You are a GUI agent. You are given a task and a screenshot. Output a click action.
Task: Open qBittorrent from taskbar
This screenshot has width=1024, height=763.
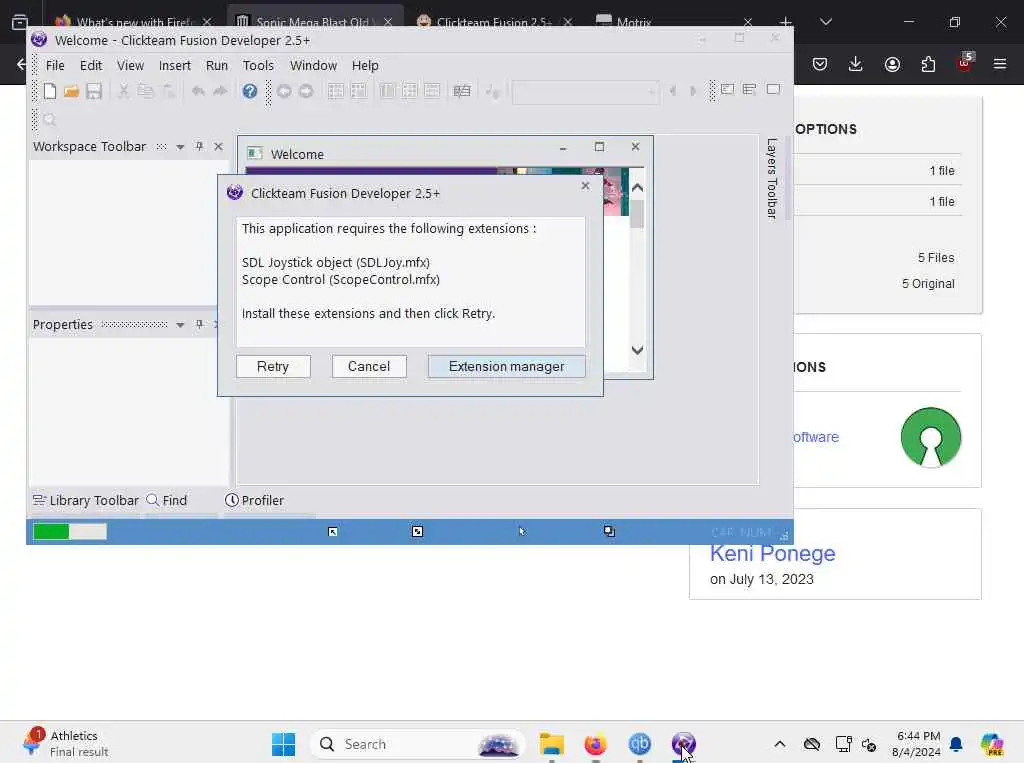coord(639,744)
